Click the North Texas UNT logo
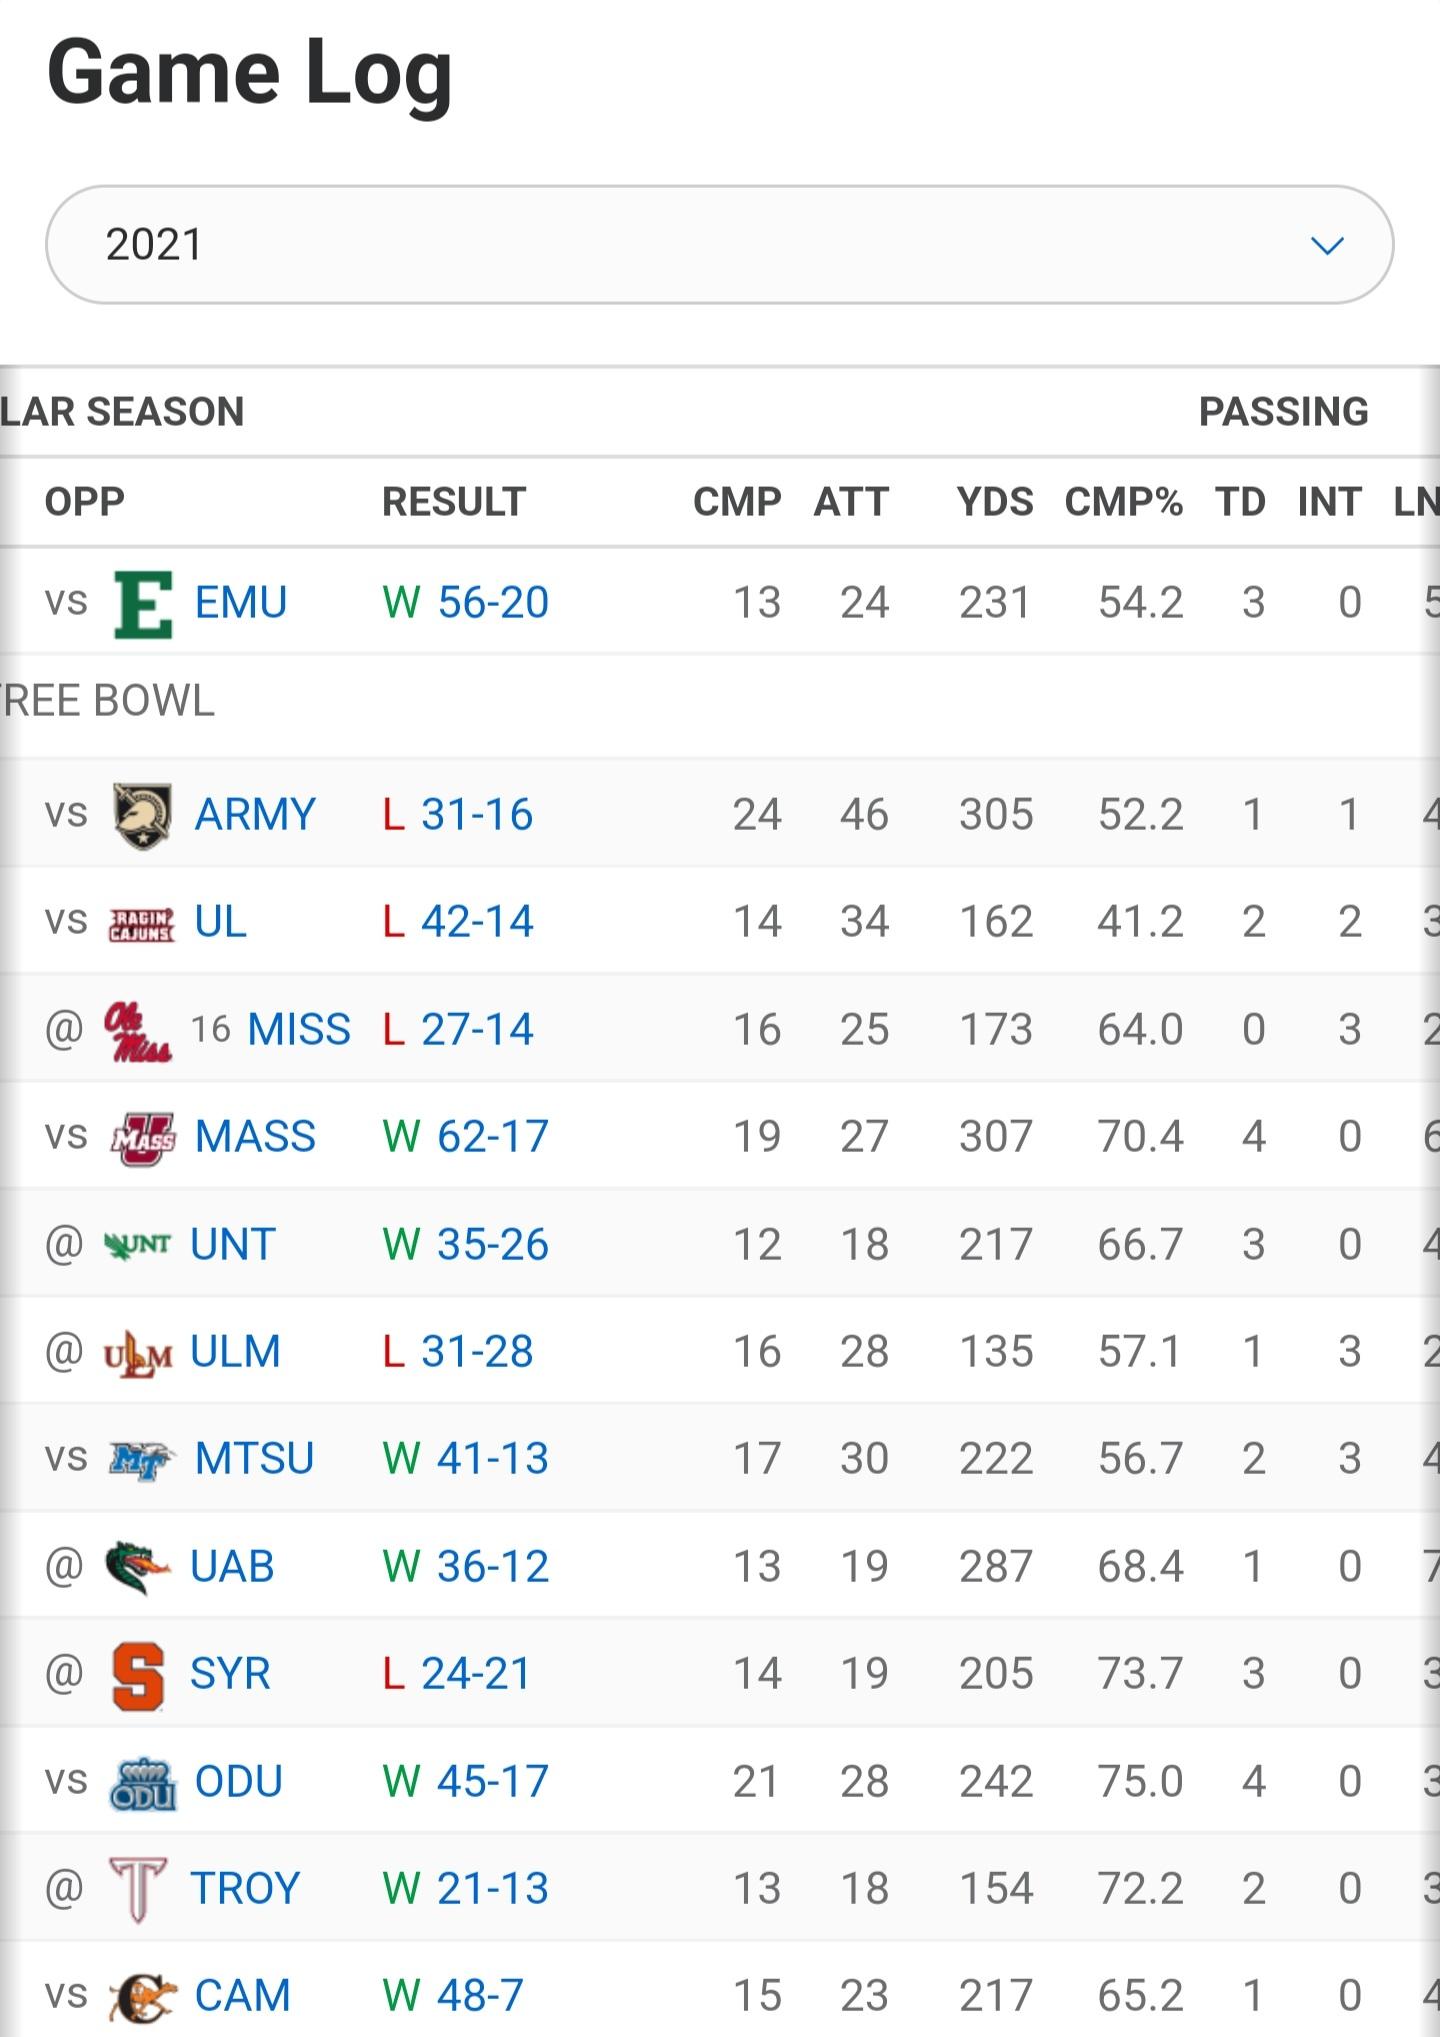Viewport: 1440px width, 2037px height. click(138, 1245)
